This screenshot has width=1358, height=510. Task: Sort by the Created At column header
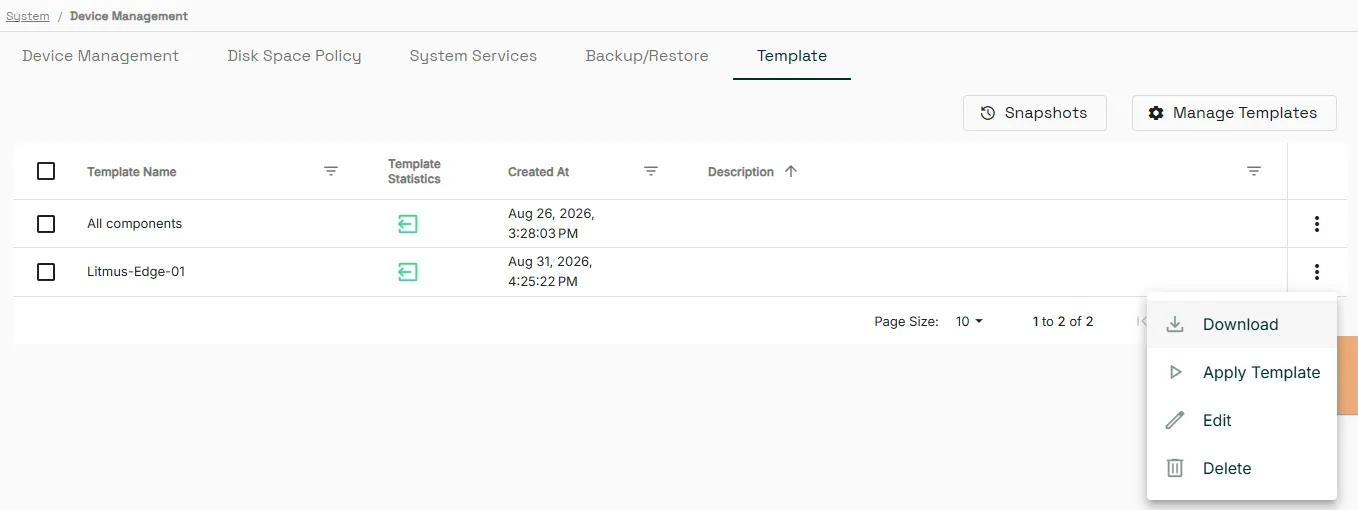pyautogui.click(x=539, y=172)
